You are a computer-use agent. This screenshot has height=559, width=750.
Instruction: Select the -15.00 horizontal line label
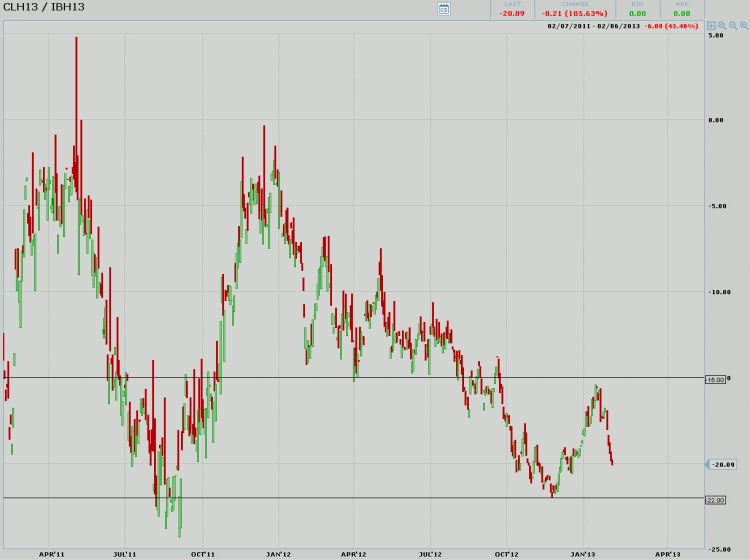click(715, 380)
